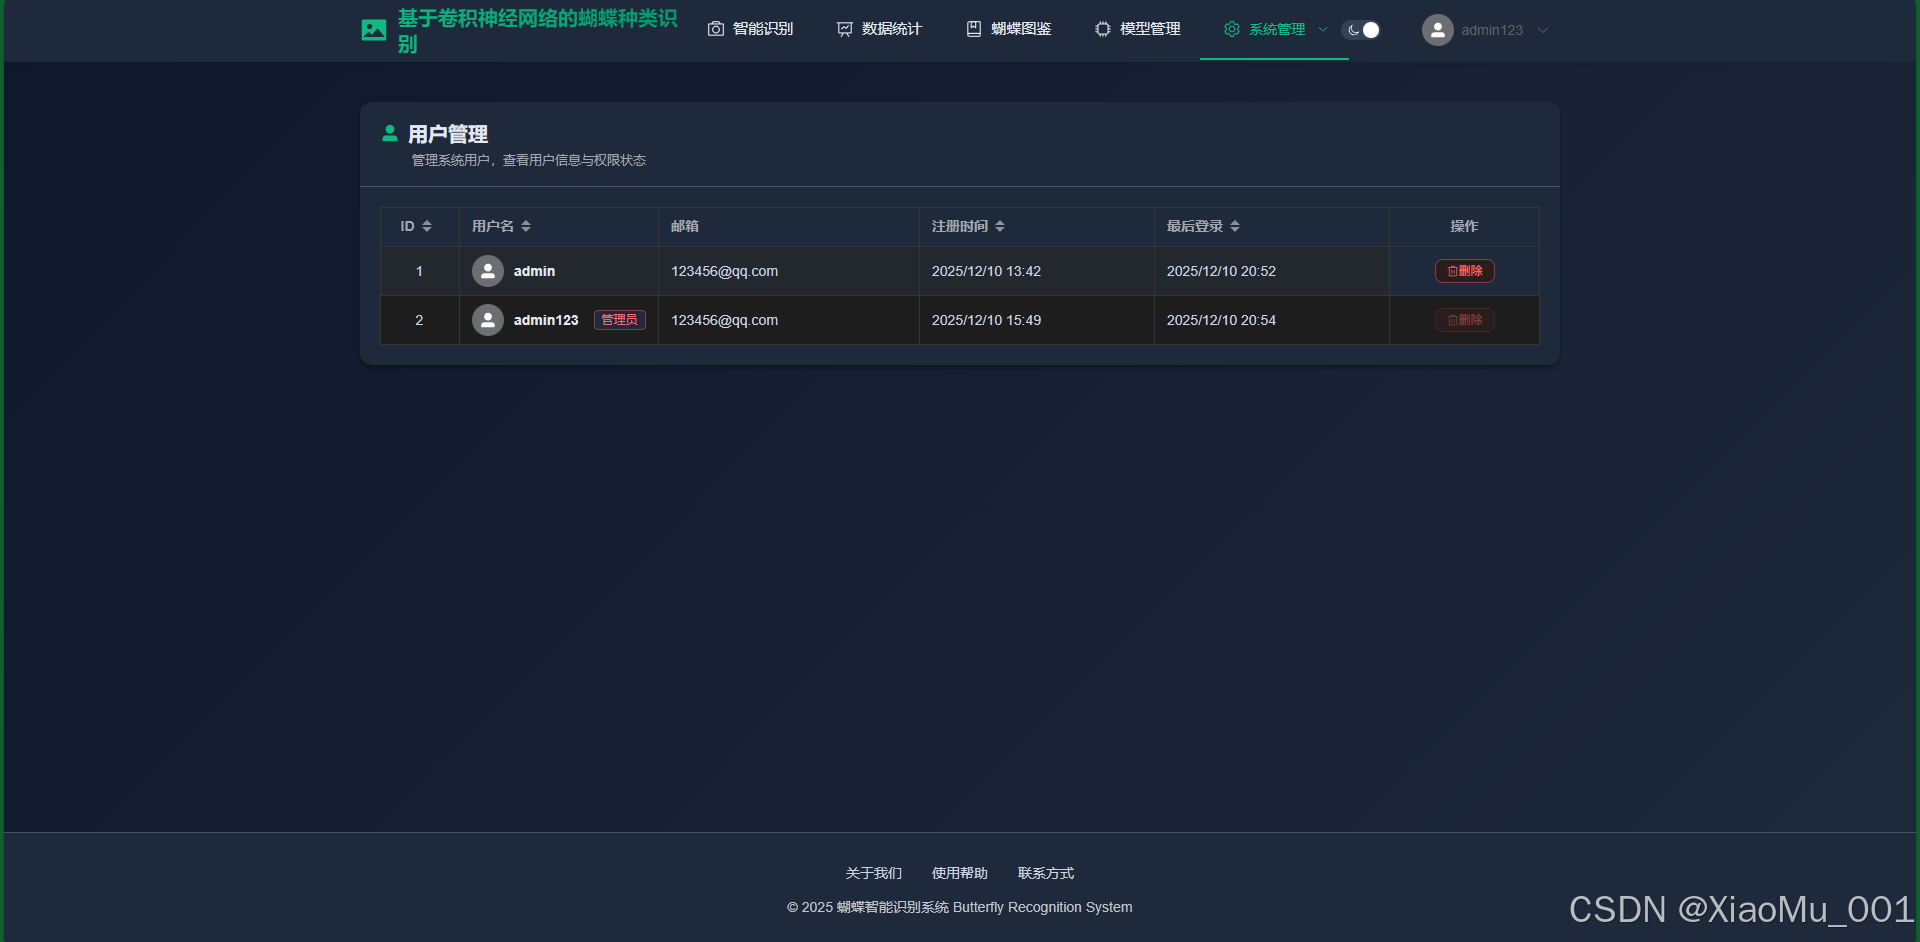Click the email 123456@qq.com in admin123 row
This screenshot has height=942, width=1920.
tap(725, 320)
